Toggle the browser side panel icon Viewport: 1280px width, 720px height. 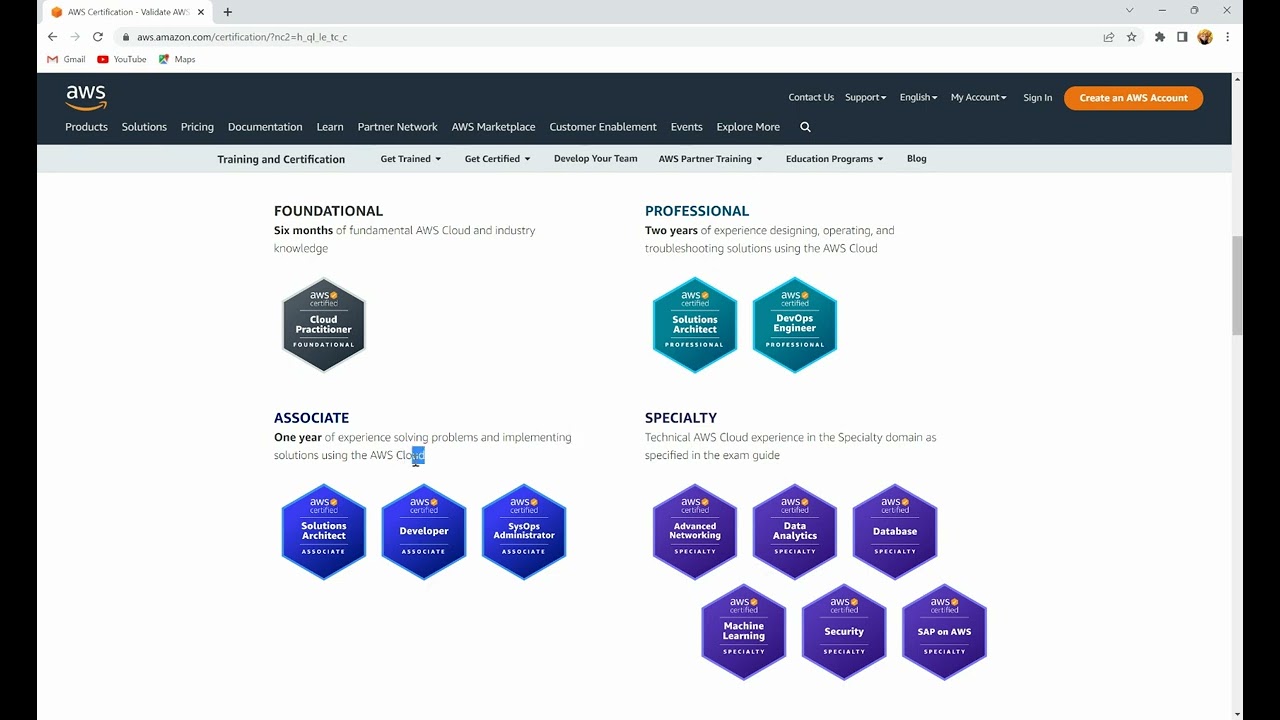pyautogui.click(x=1182, y=37)
